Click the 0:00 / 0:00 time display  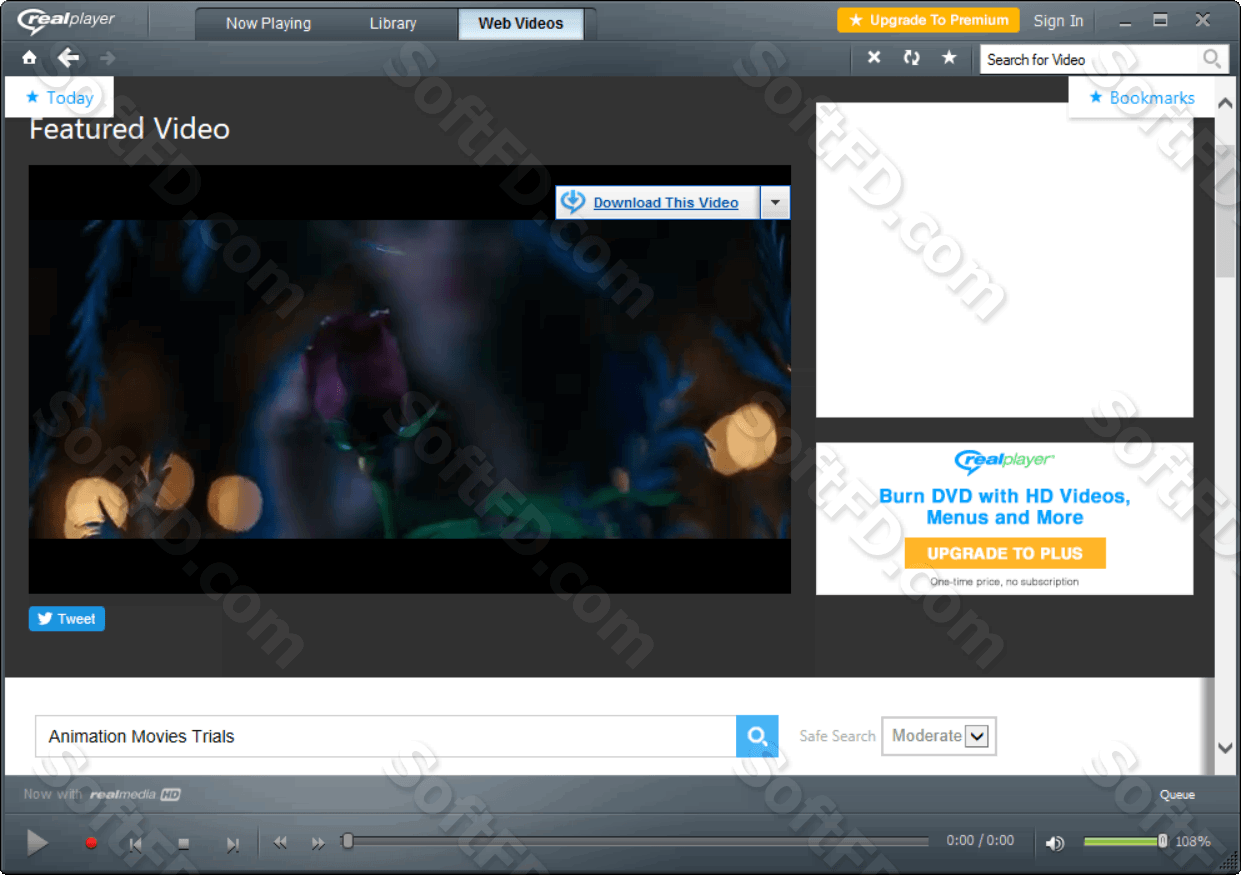980,841
